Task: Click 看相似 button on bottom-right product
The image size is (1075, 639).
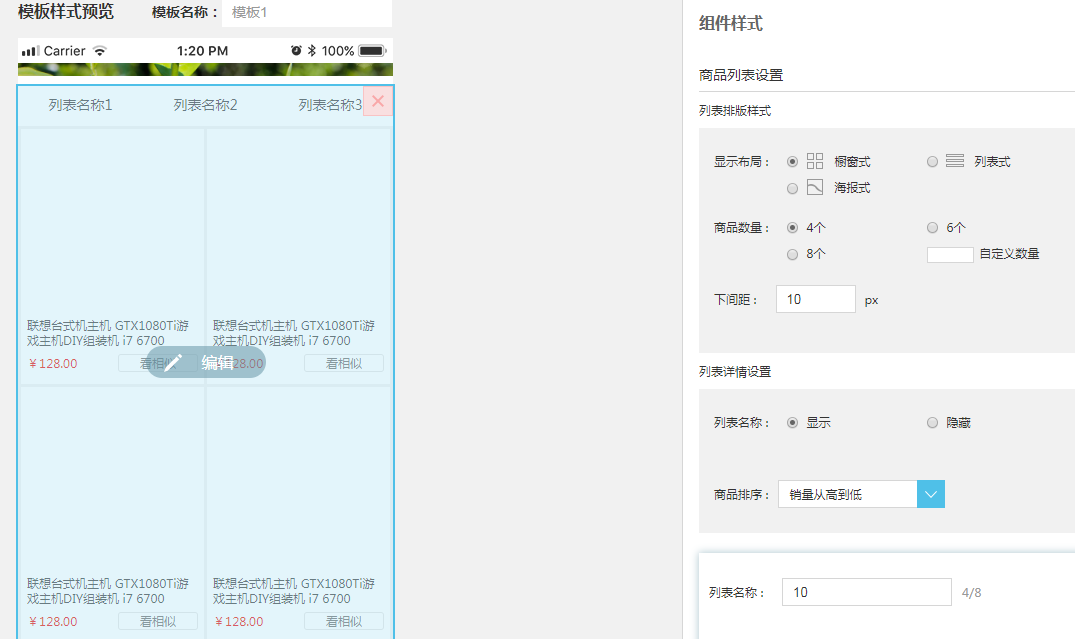Action: [344, 621]
